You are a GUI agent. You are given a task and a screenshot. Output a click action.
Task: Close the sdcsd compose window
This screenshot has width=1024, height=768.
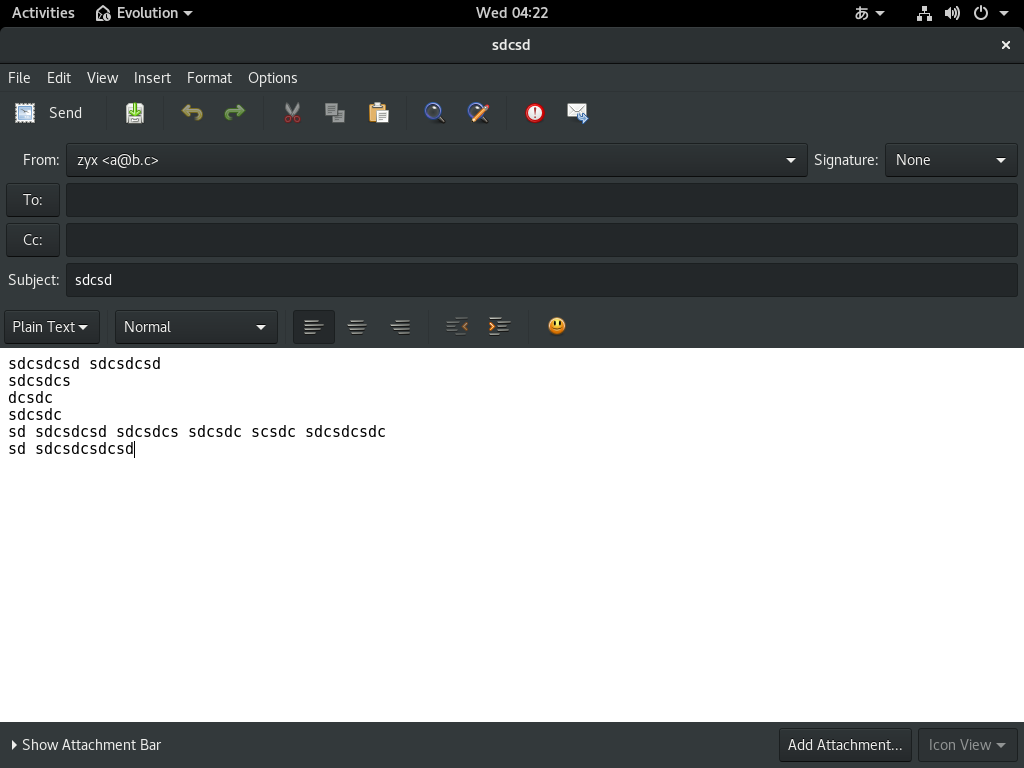1006,45
